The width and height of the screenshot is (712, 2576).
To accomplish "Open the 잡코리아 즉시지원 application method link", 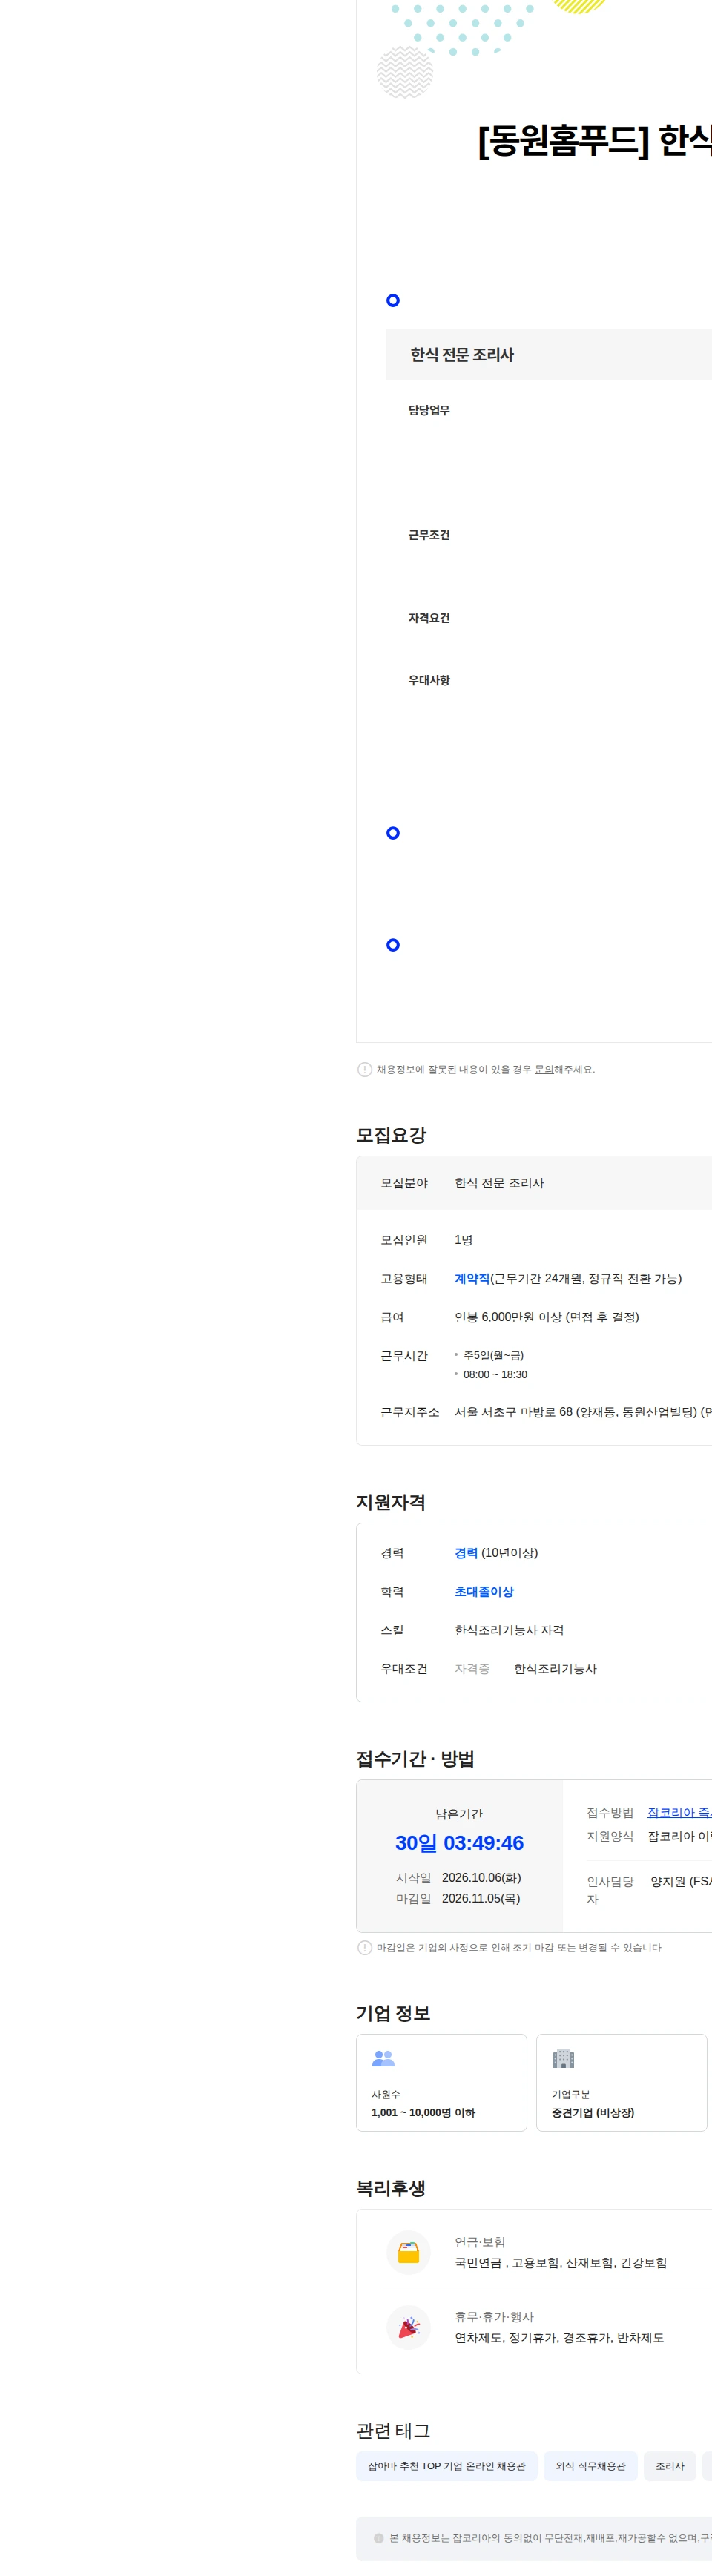I will coord(679,1812).
